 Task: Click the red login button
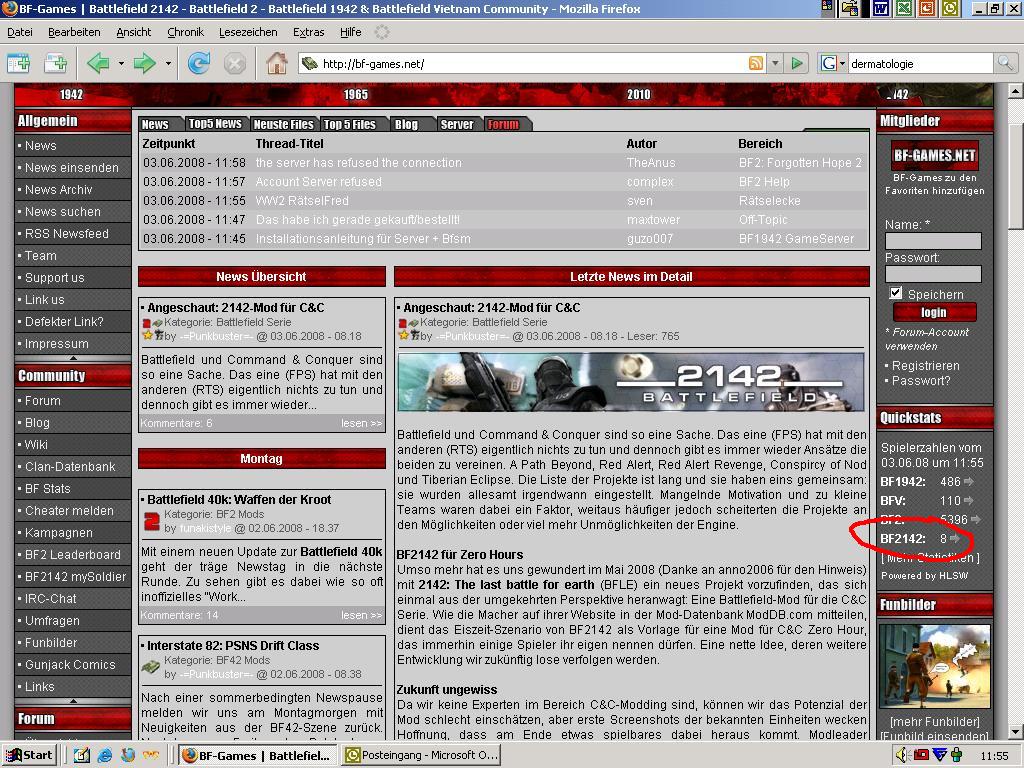pyautogui.click(x=934, y=313)
